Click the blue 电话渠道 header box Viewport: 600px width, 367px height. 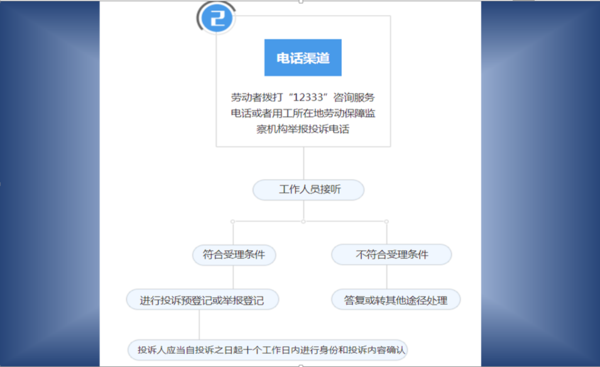pyautogui.click(x=303, y=57)
